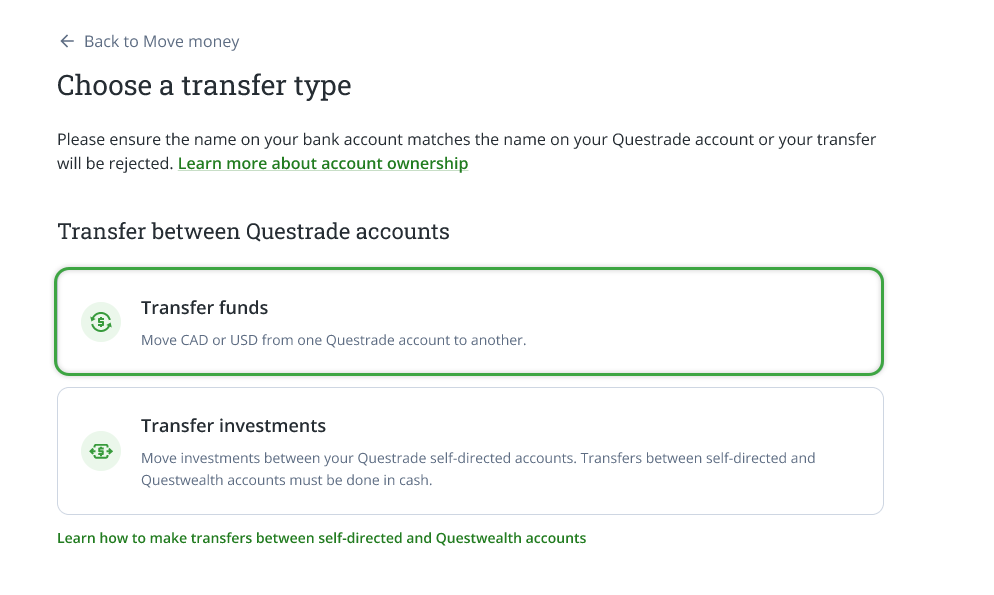
Task: Click the investments transfer icon beside Transfer investments
Action: pyautogui.click(x=100, y=451)
